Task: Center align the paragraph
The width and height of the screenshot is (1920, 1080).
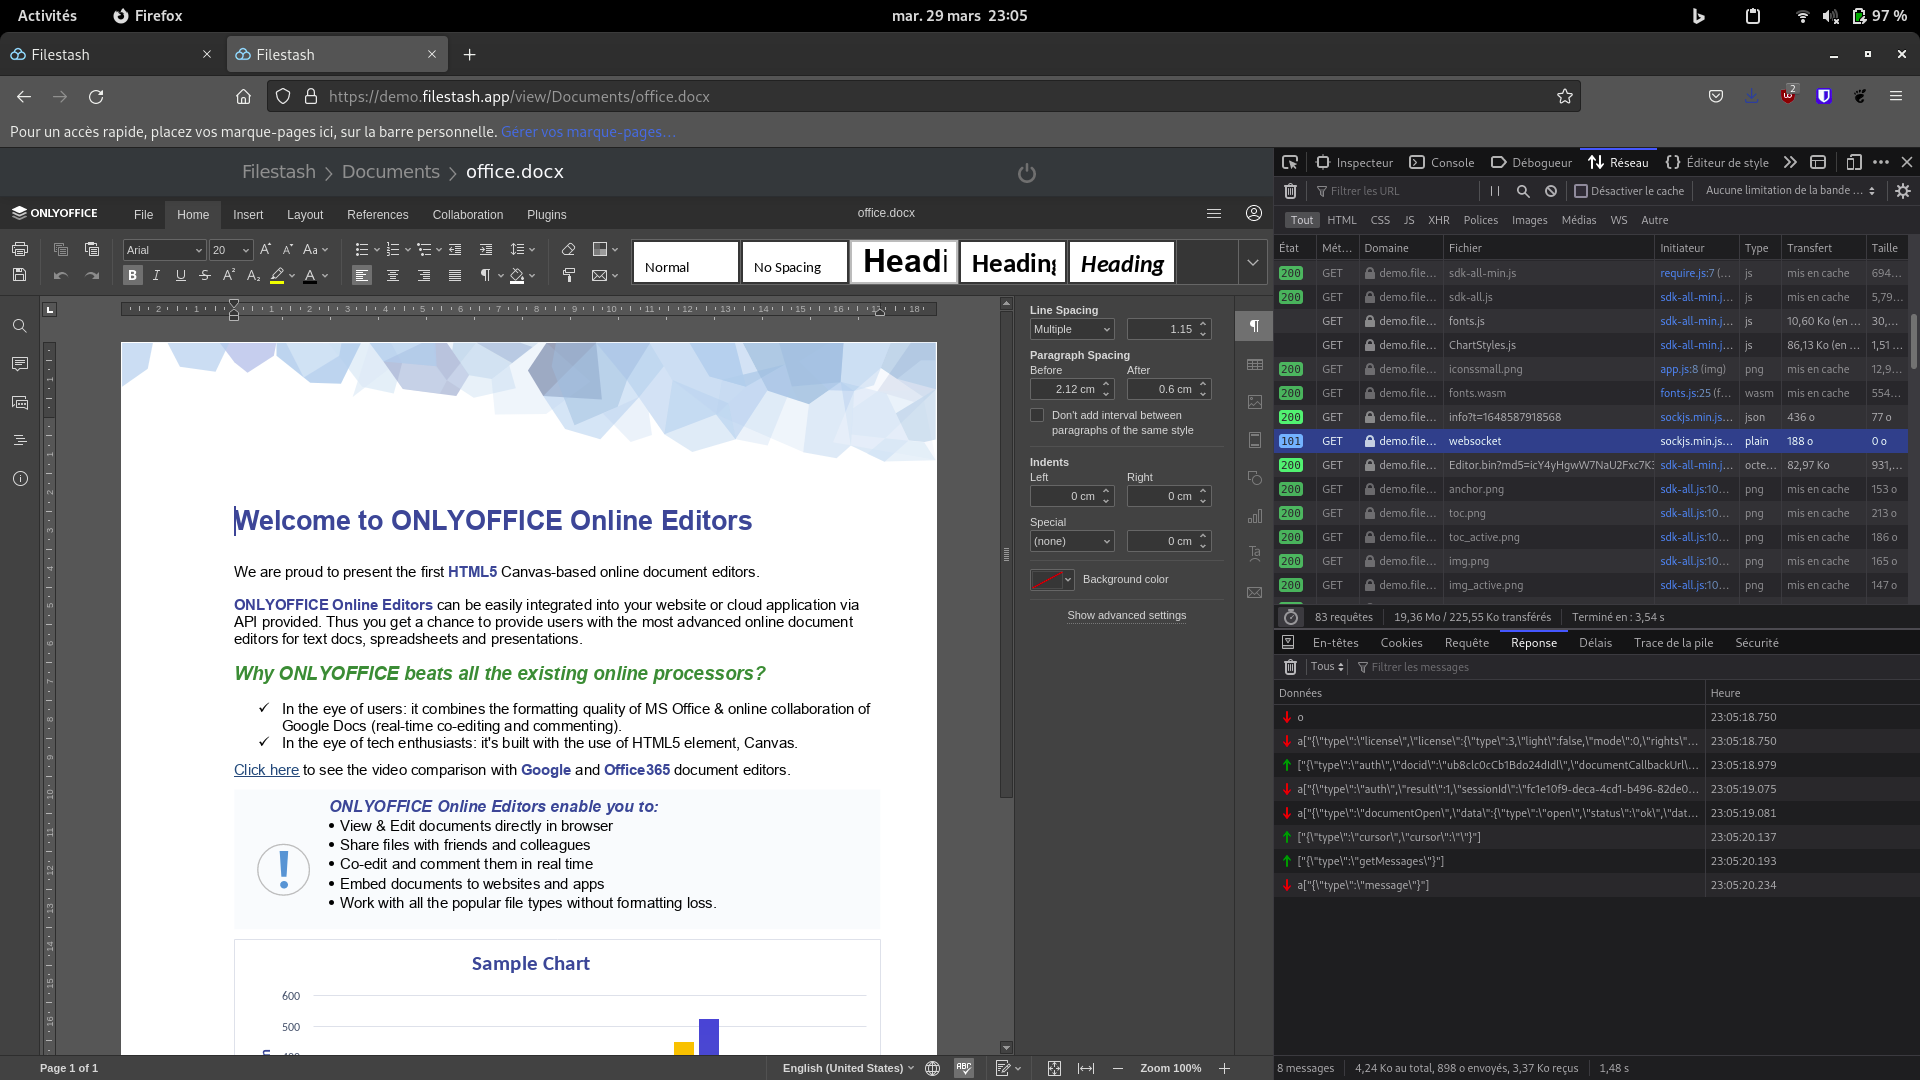Action: (393, 275)
